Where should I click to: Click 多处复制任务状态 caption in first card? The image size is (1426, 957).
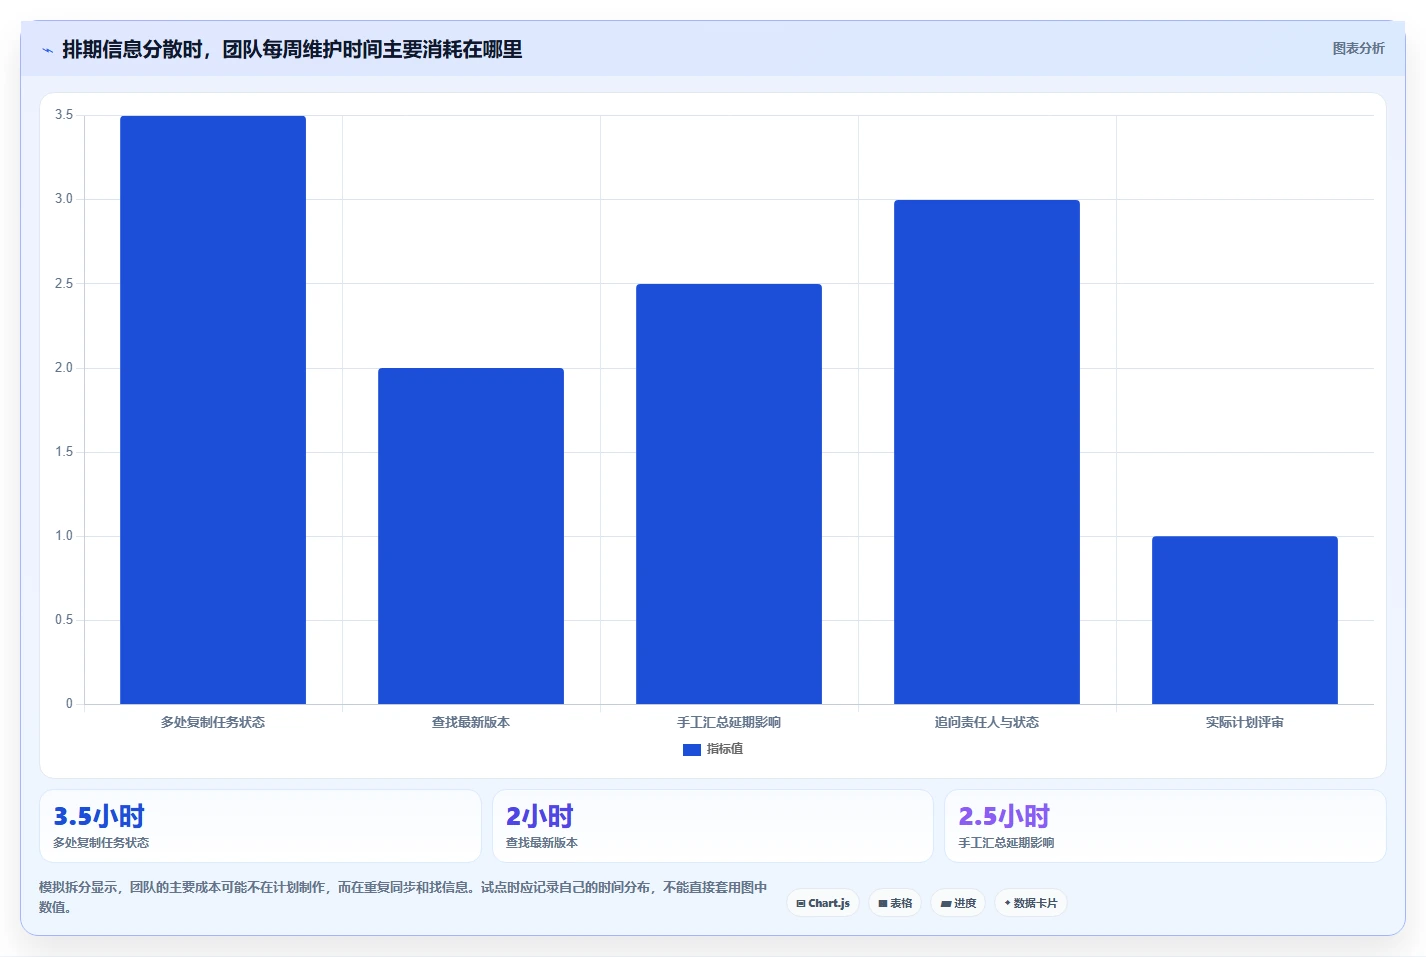[101, 843]
